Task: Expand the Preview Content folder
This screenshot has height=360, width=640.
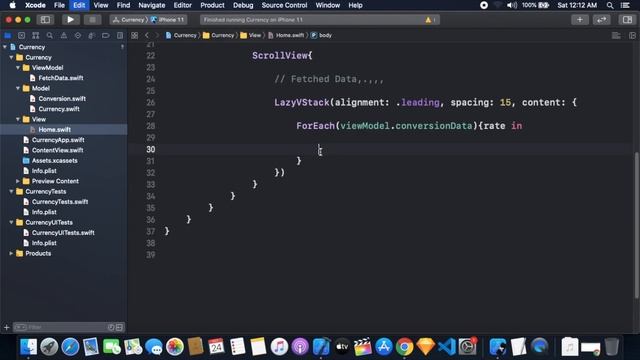Action: [18, 181]
